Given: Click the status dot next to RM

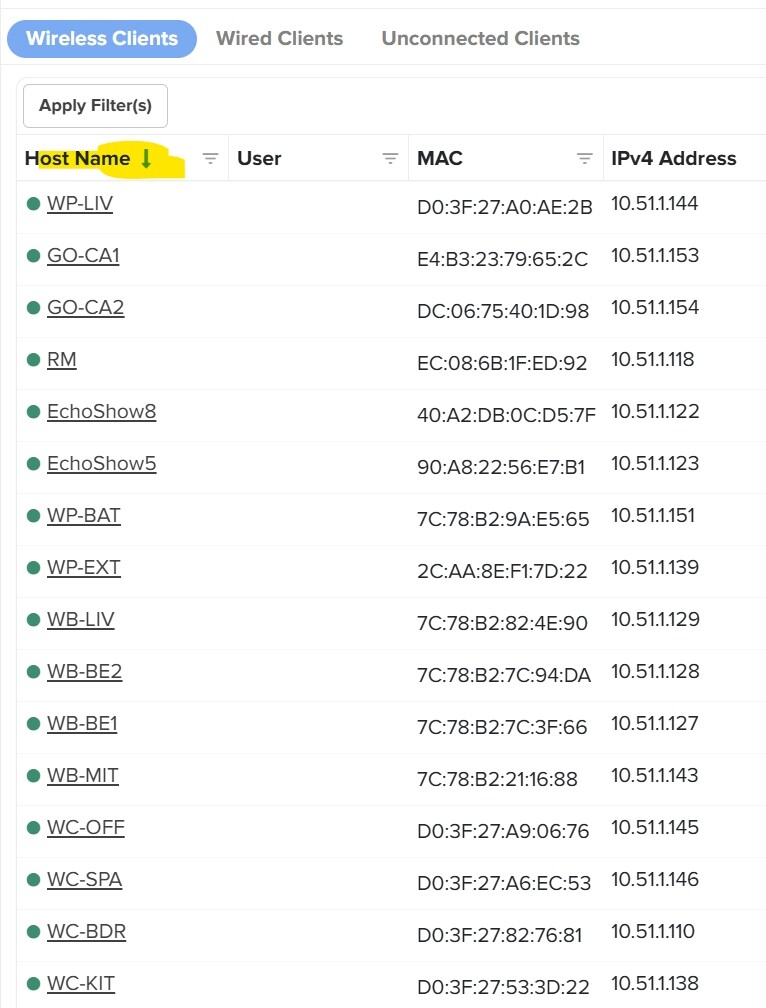Looking at the screenshot, I should 33,360.
